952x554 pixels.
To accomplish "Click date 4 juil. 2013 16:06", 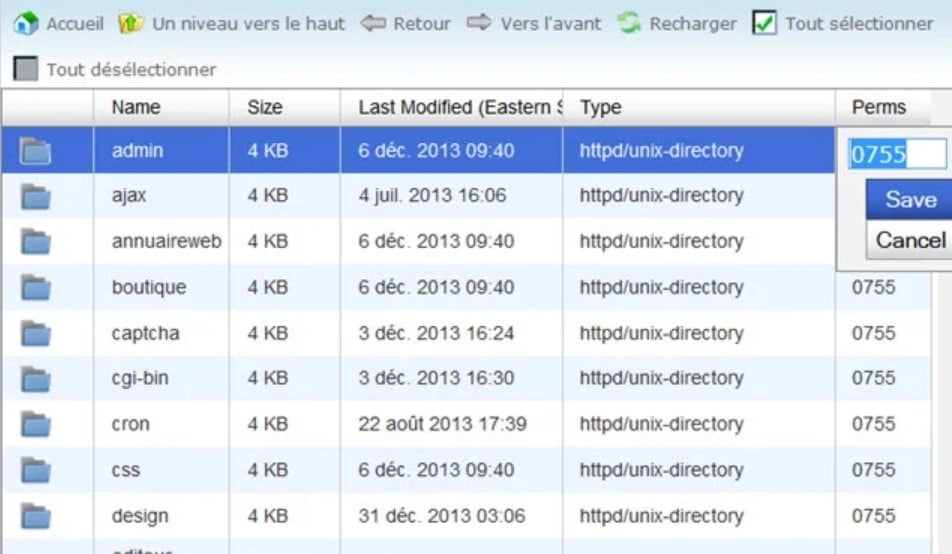I will pos(432,196).
